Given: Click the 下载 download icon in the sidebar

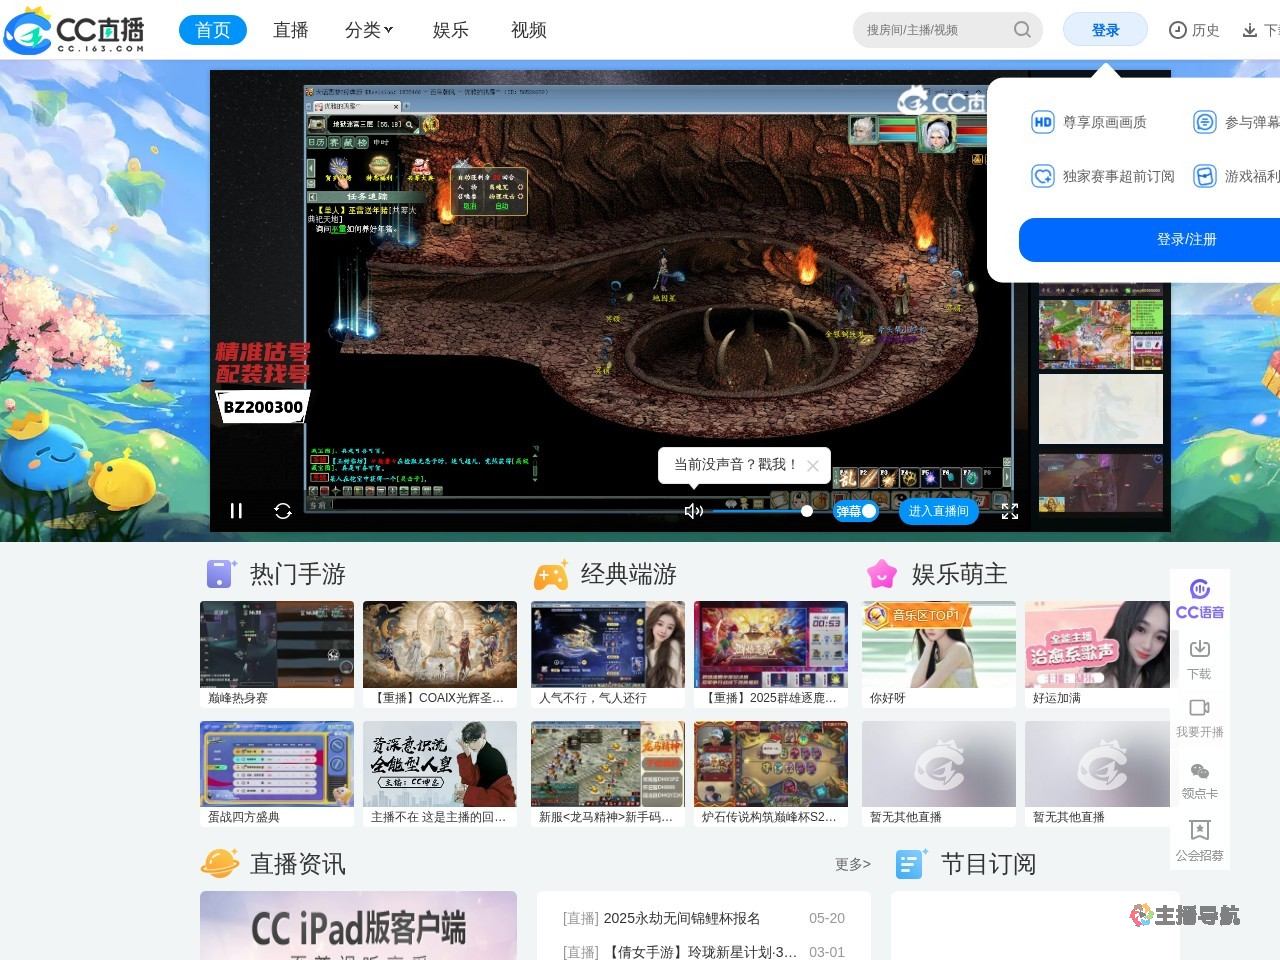Looking at the screenshot, I should 1199,657.
